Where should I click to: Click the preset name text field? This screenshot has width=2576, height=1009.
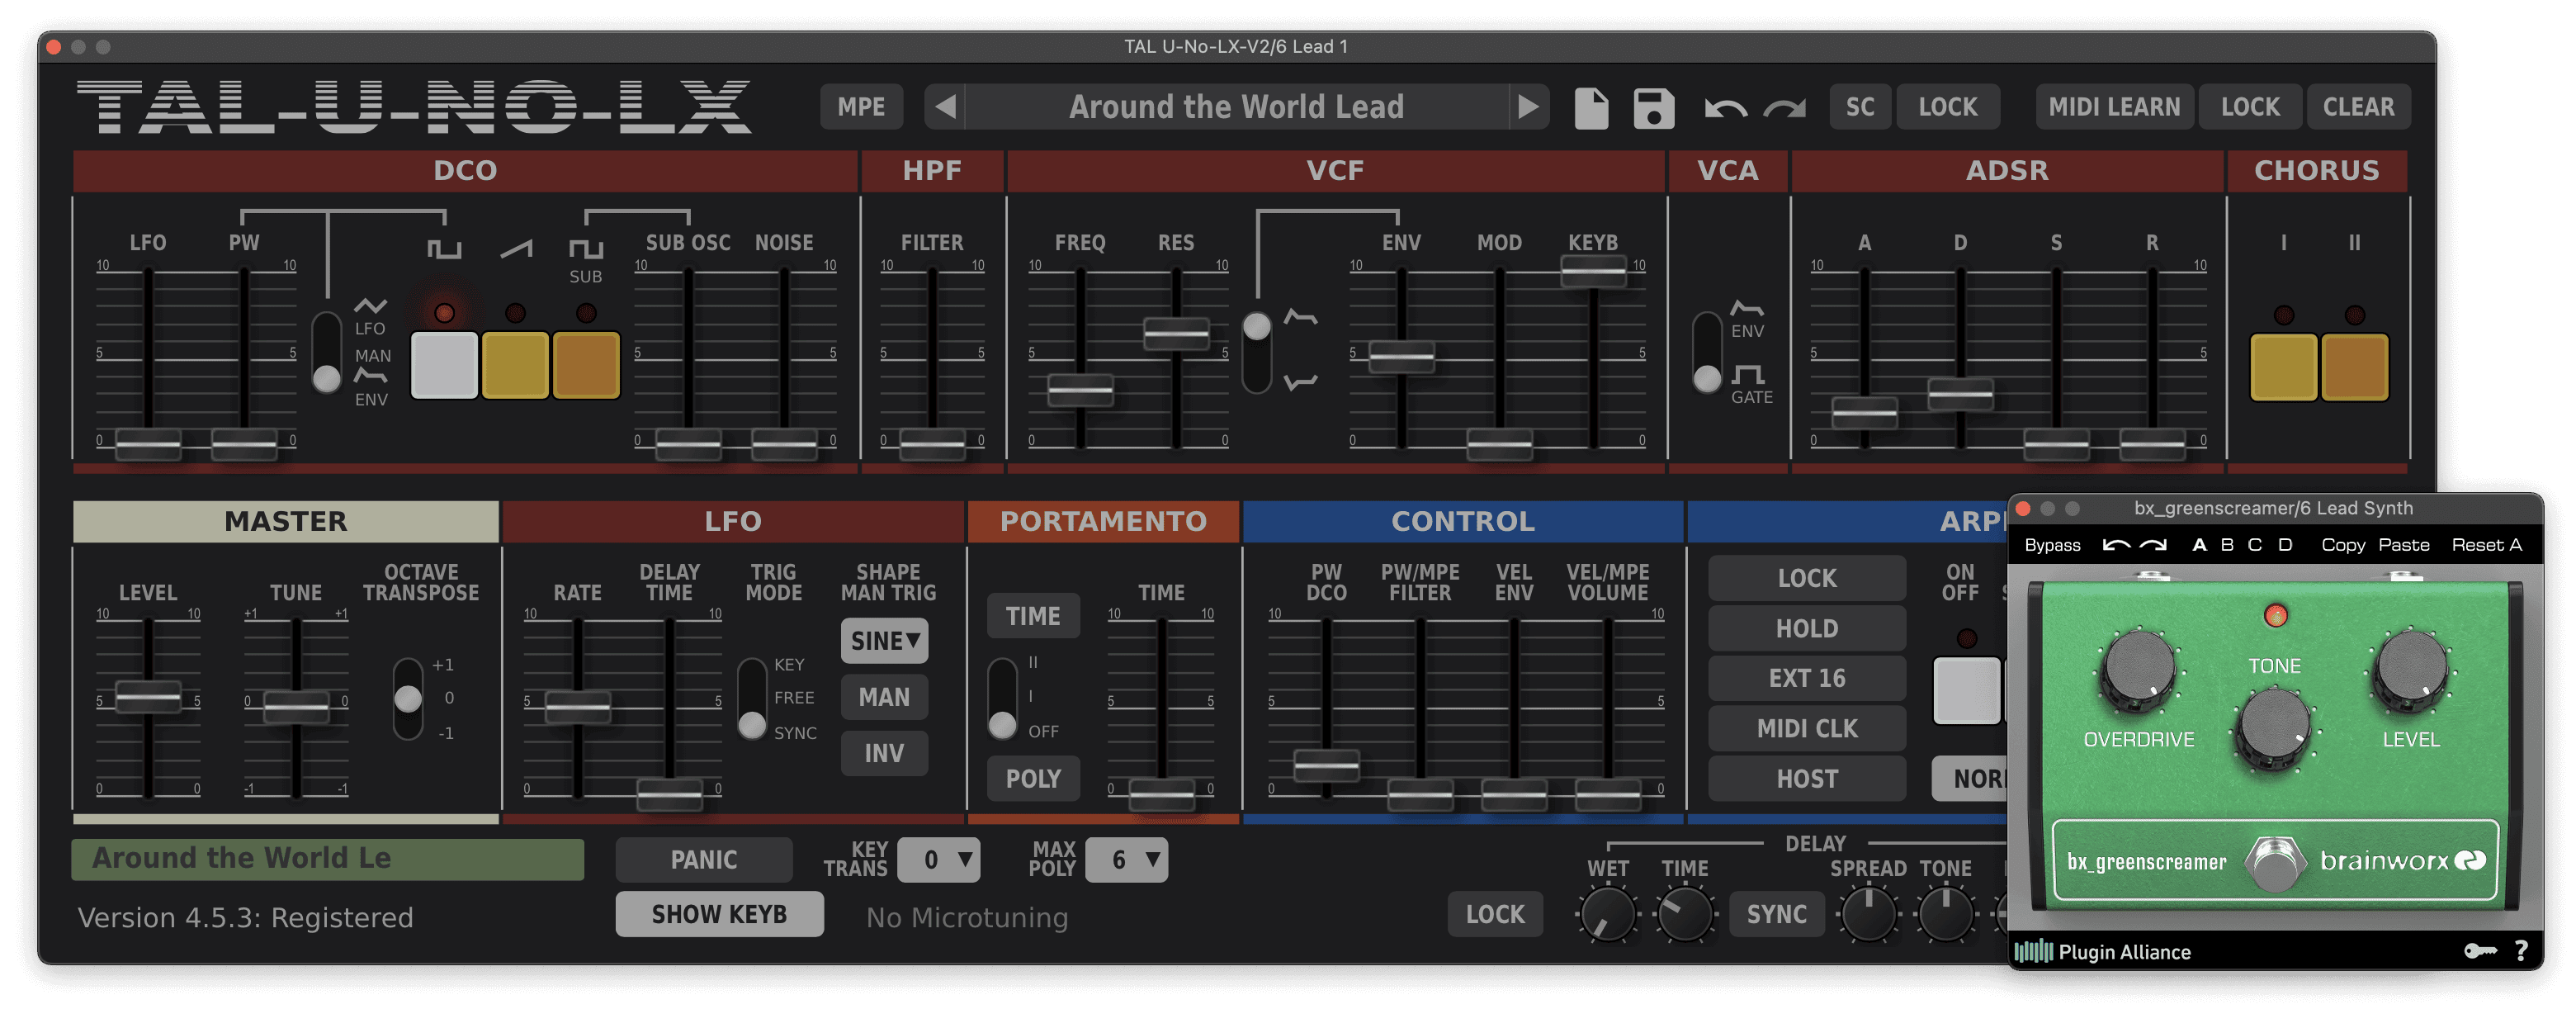point(327,859)
